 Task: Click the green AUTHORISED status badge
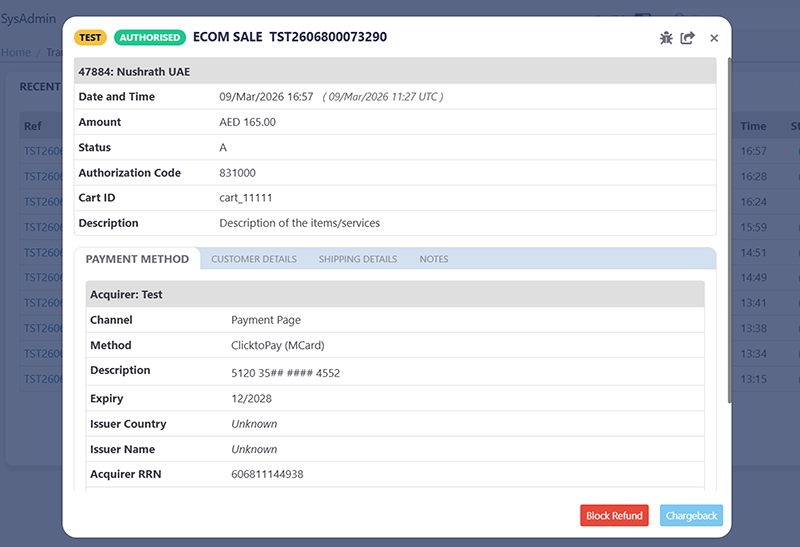pos(150,38)
